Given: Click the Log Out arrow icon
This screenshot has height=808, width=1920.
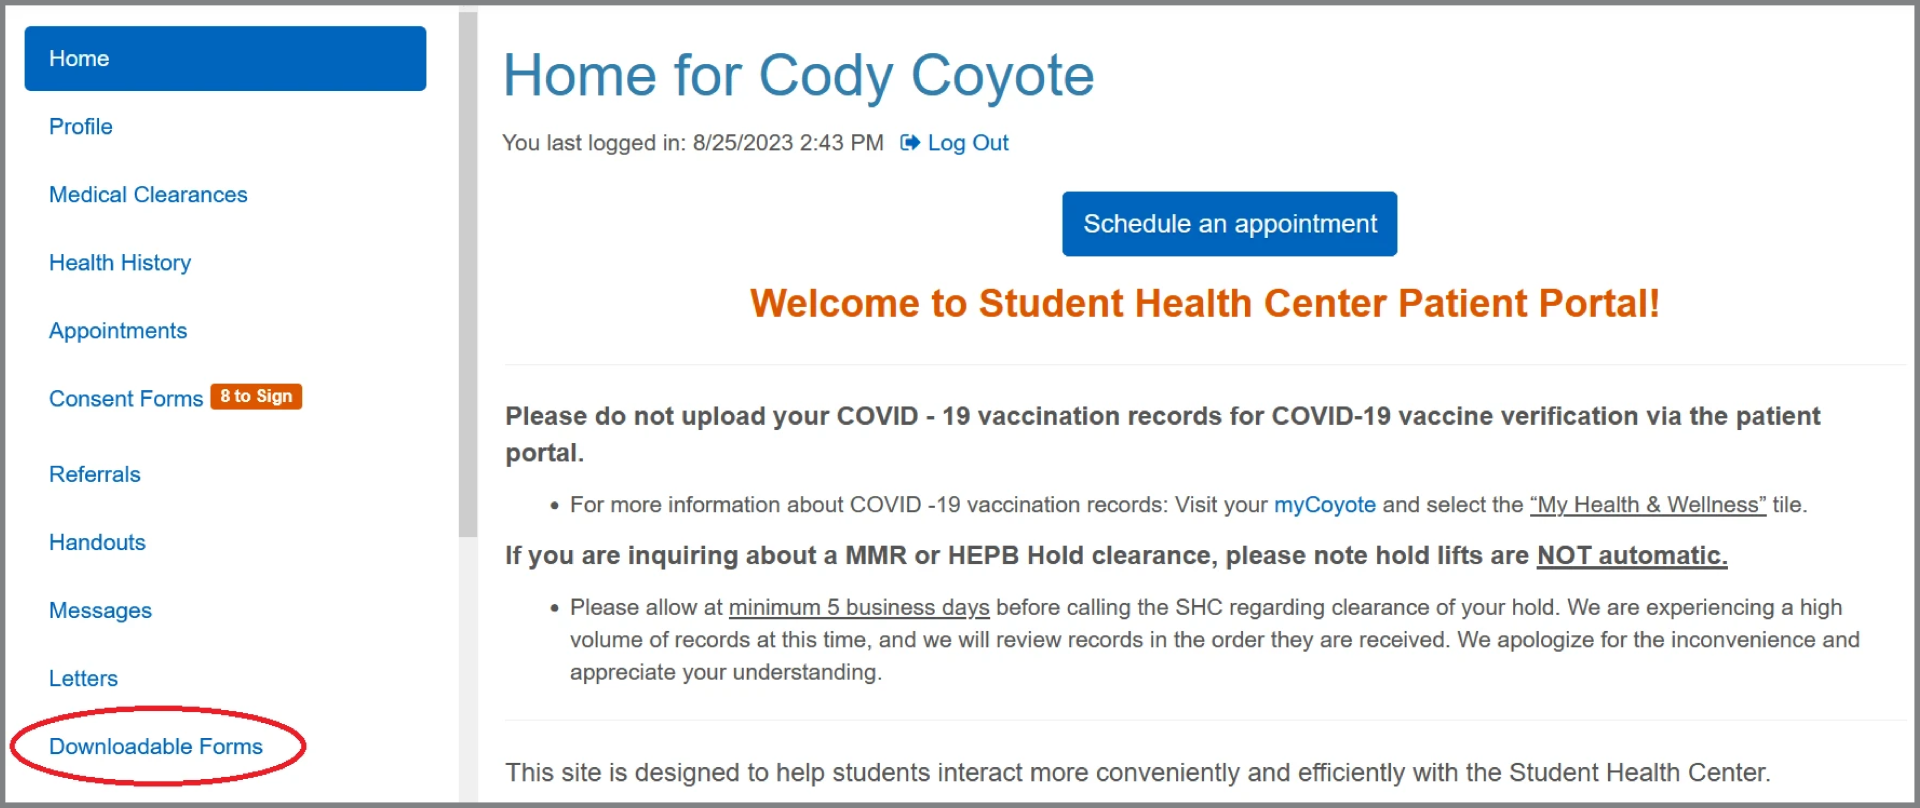Looking at the screenshot, I should point(910,143).
